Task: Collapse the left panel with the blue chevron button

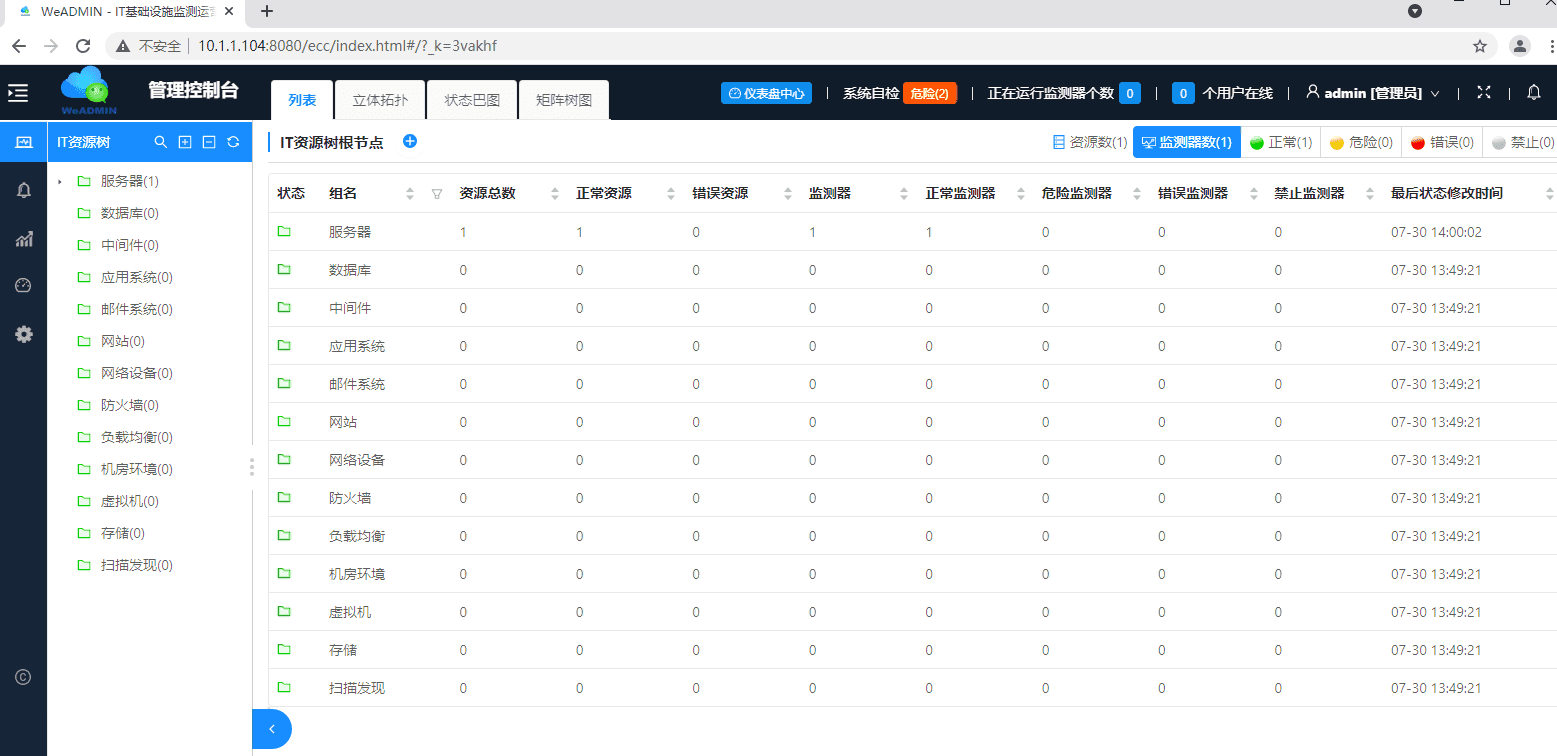Action: [x=272, y=729]
